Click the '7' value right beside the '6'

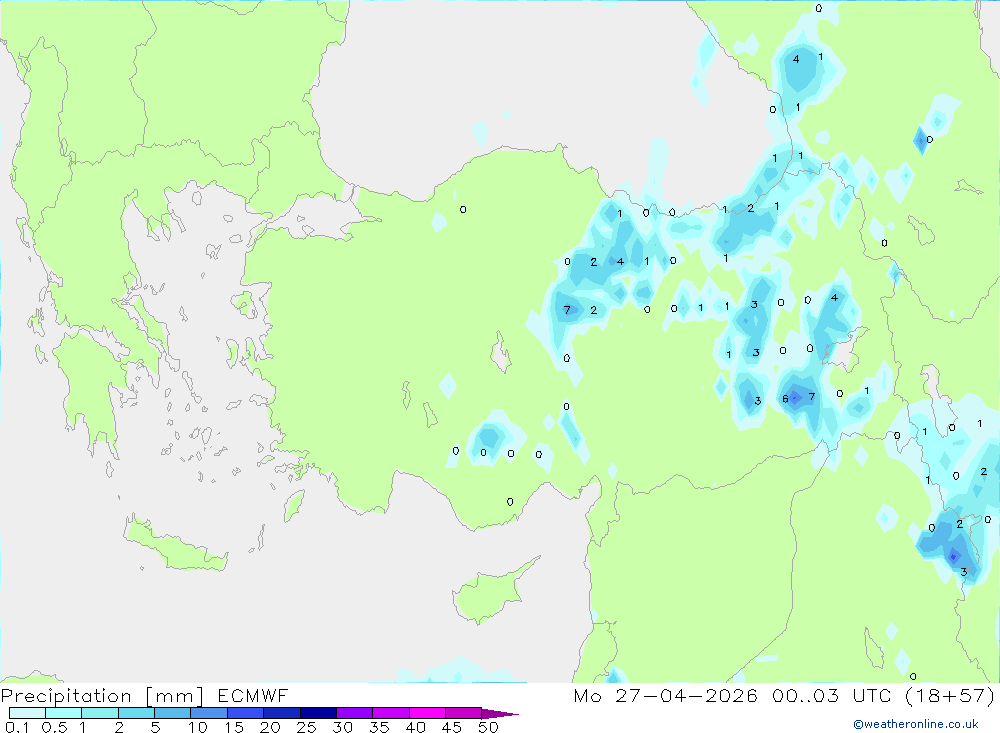[812, 397]
